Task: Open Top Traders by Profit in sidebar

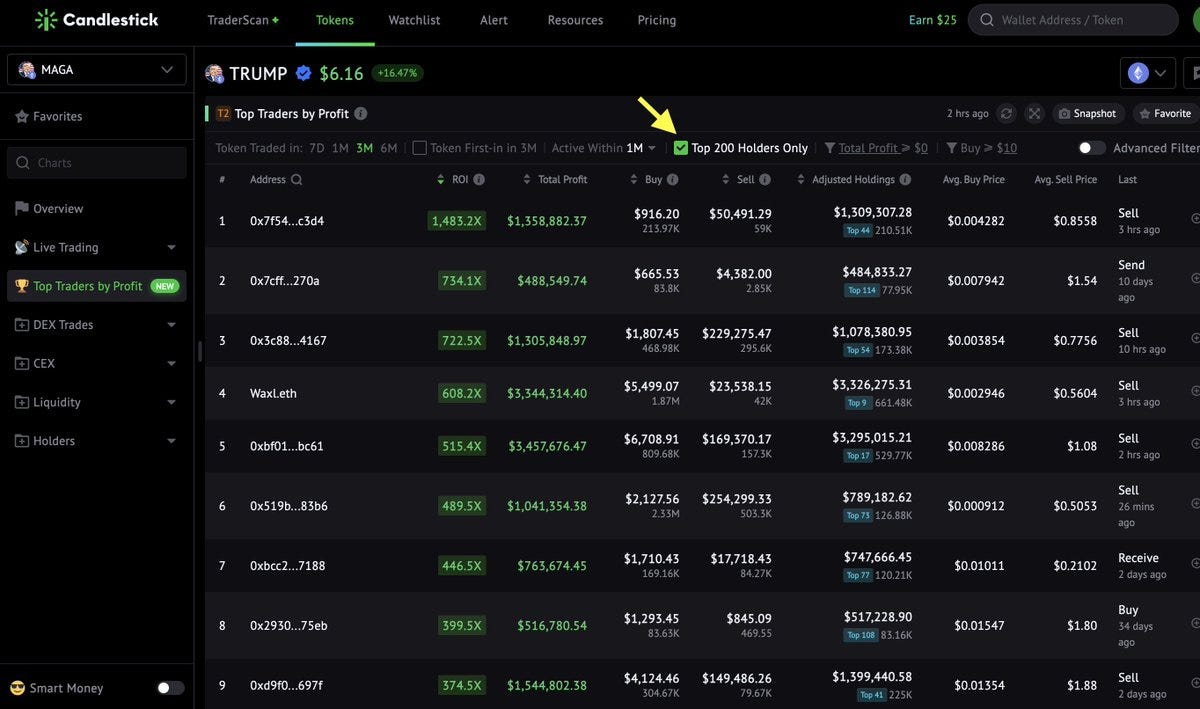Action: pyautogui.click(x=96, y=286)
